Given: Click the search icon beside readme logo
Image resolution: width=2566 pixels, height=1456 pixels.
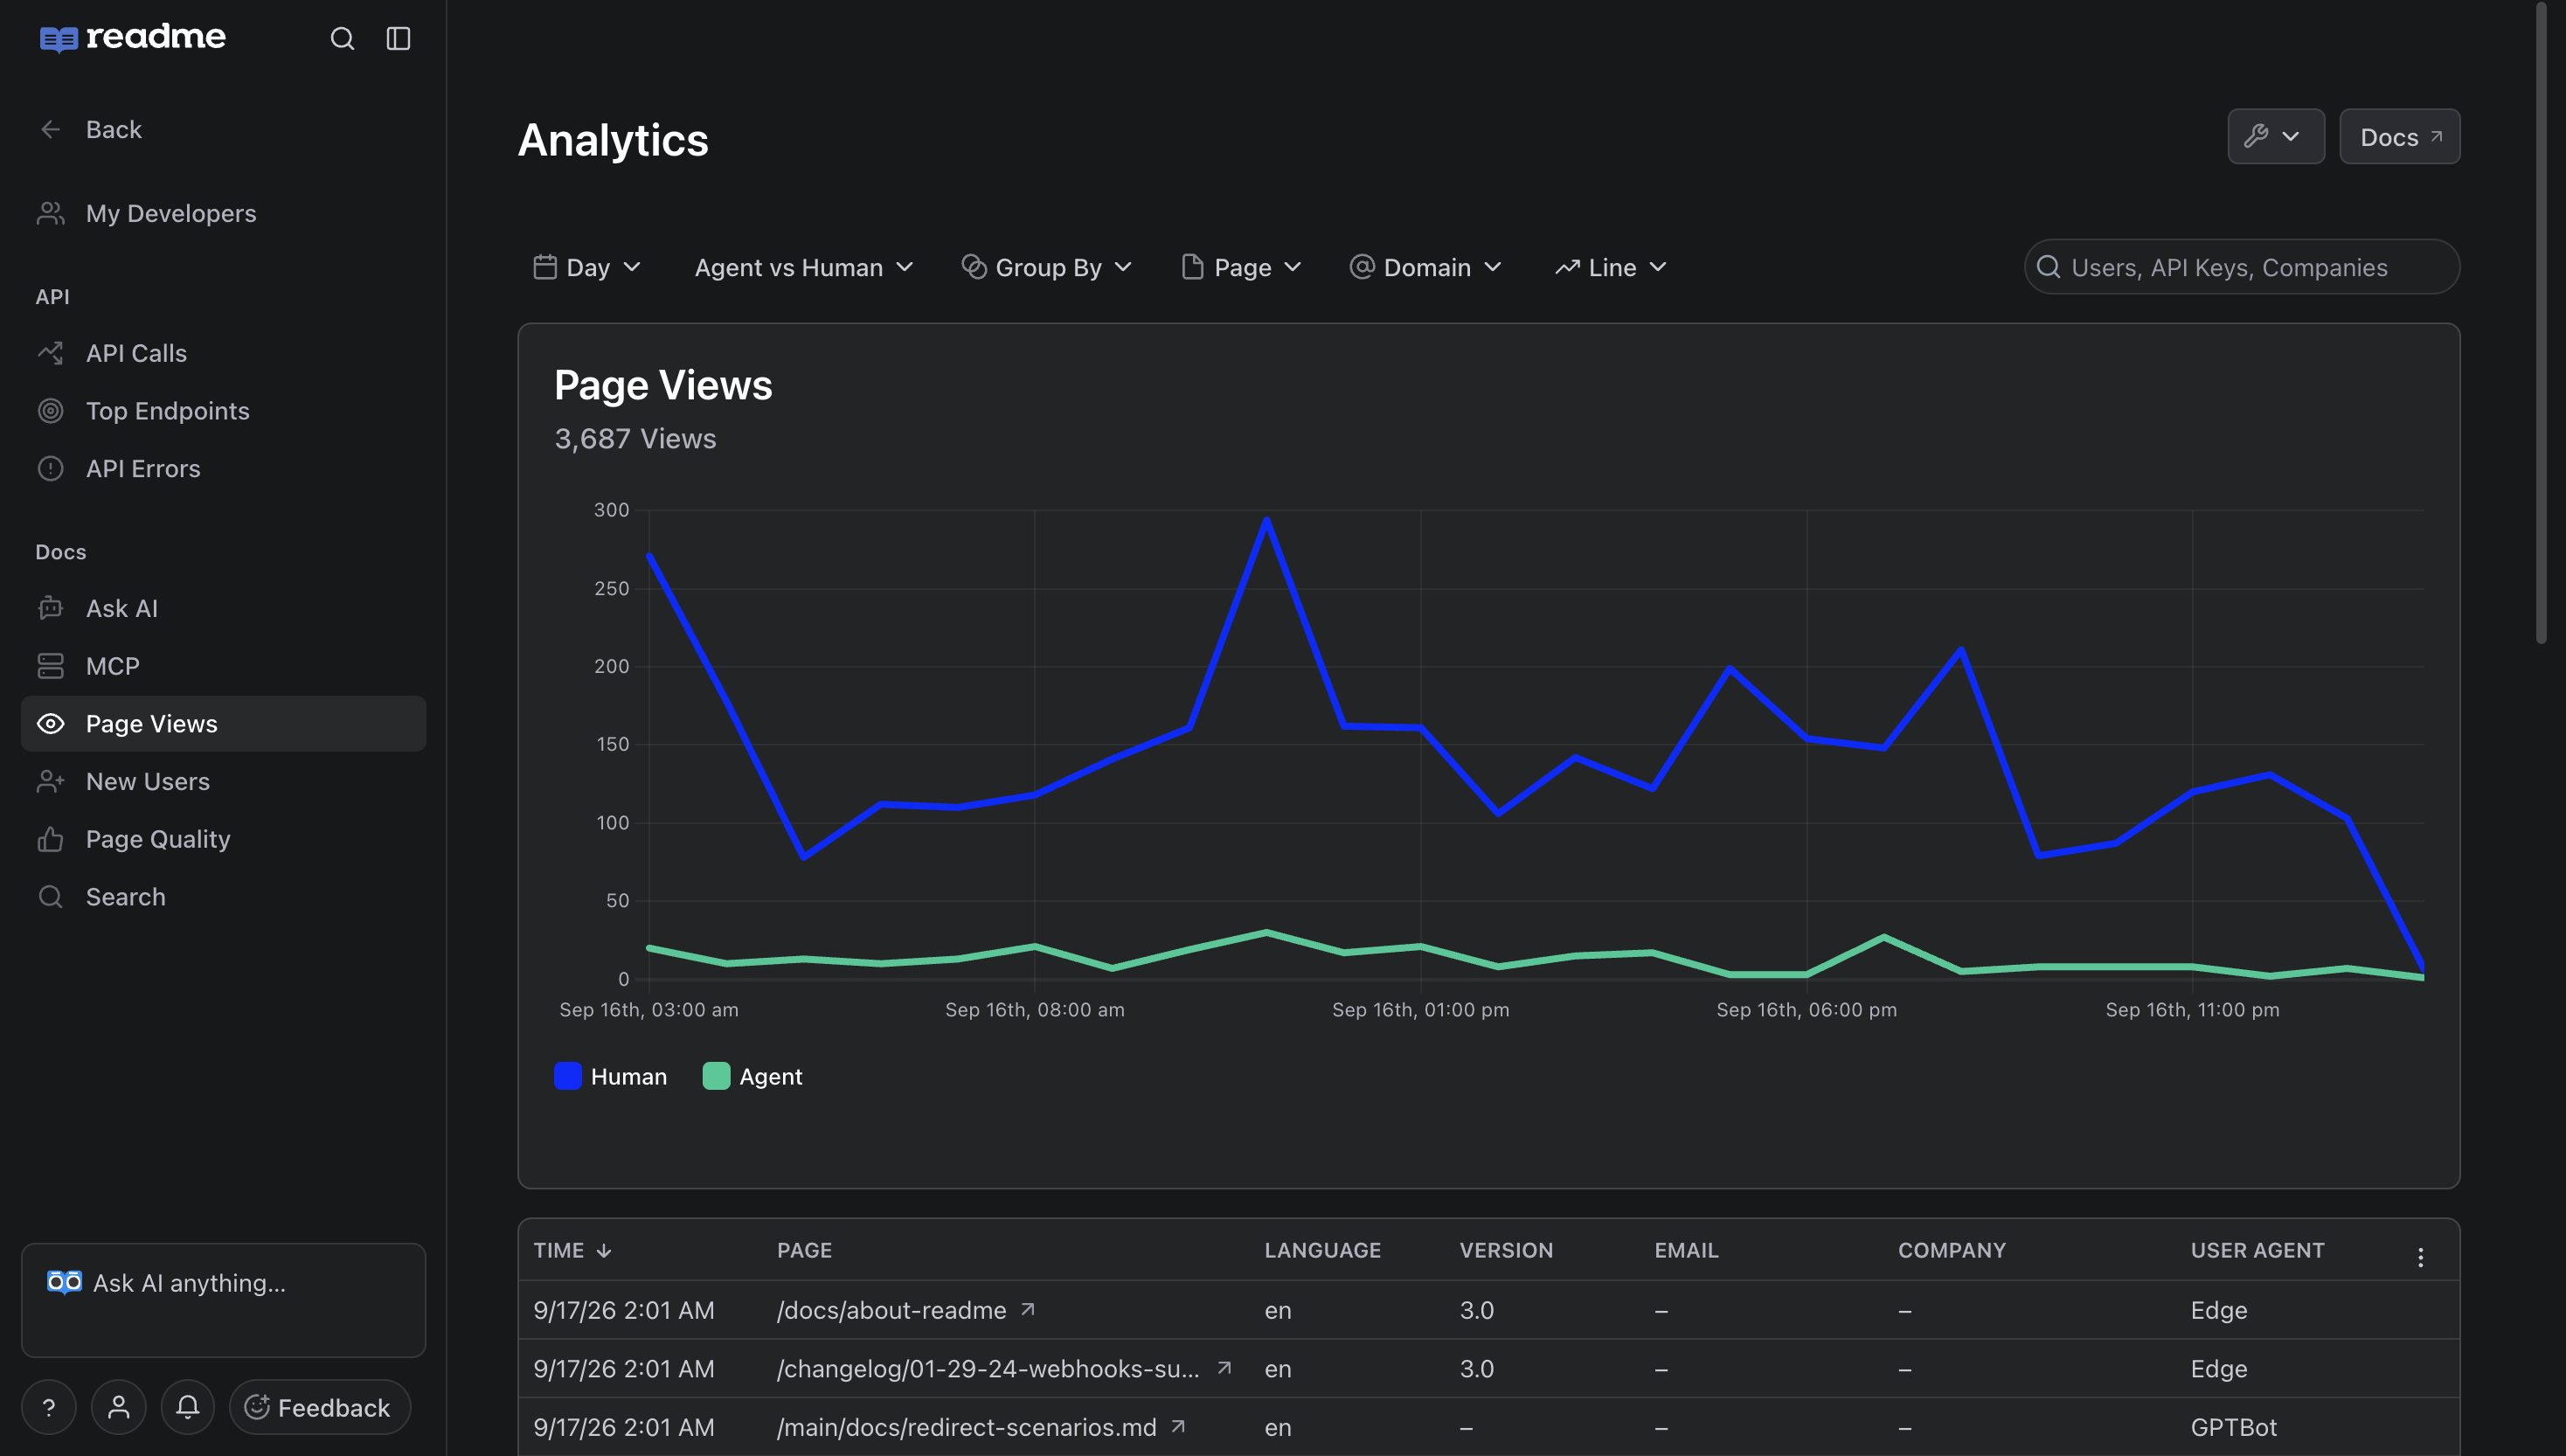Looking at the screenshot, I should point(342,38).
